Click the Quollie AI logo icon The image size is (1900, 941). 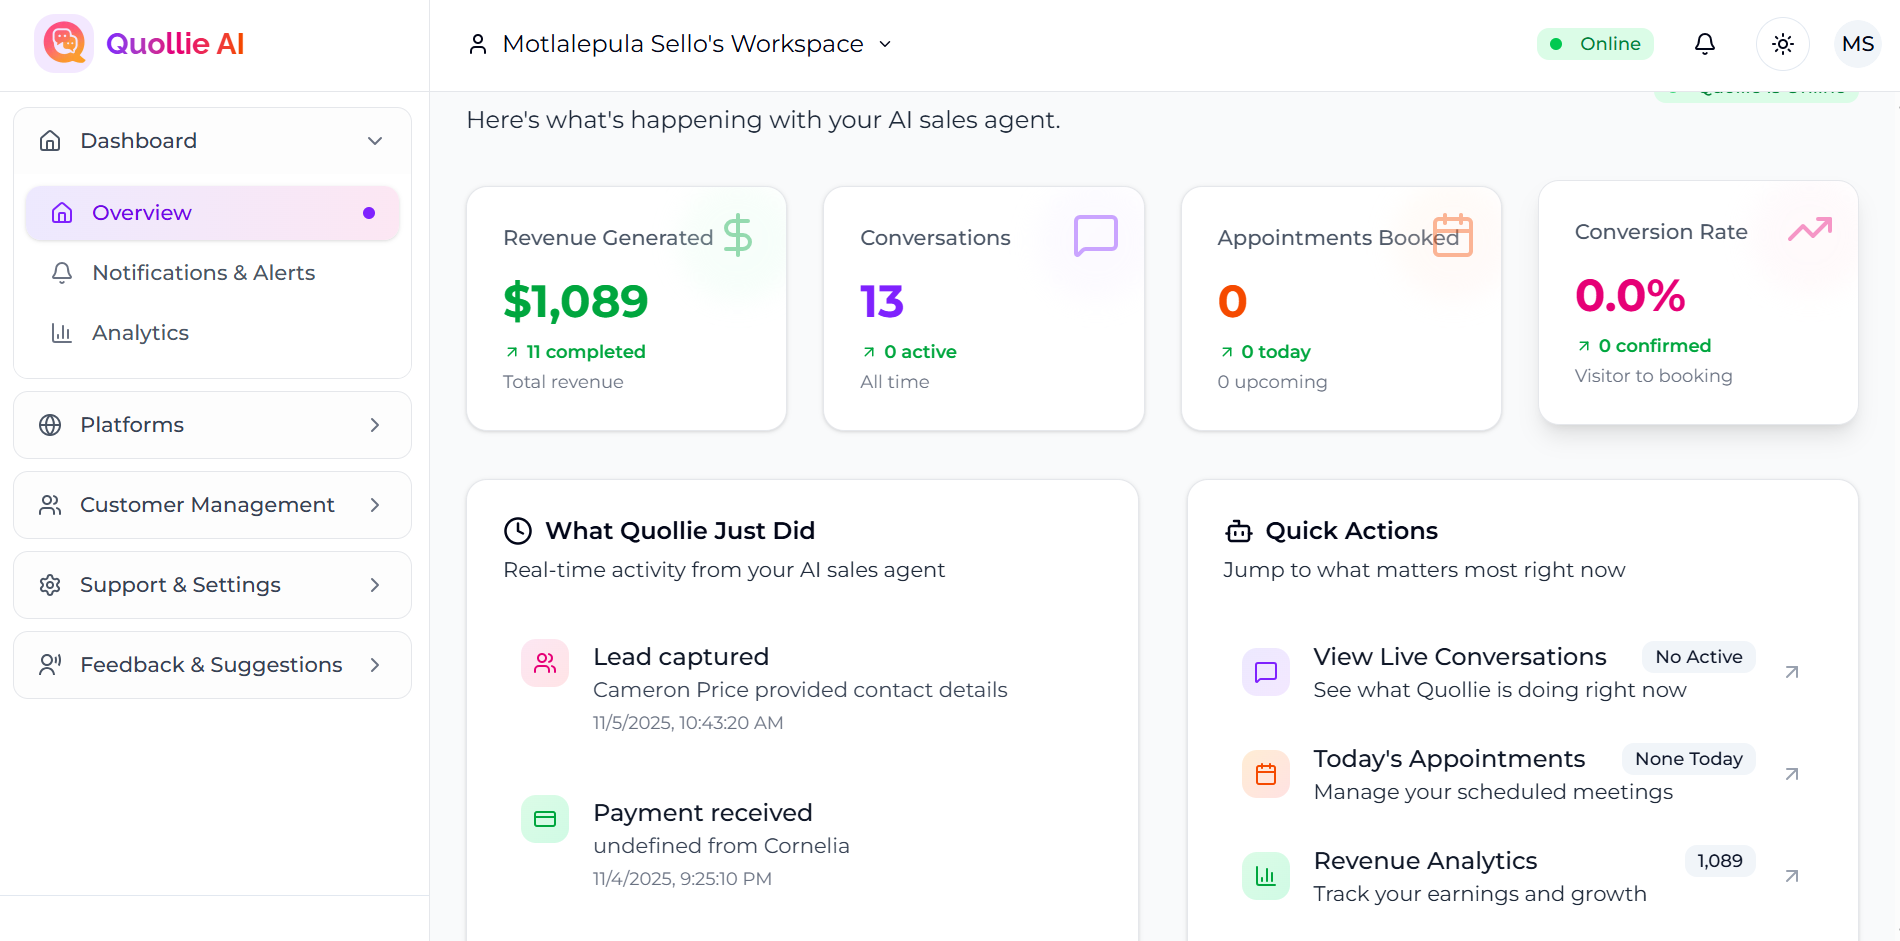click(x=64, y=44)
